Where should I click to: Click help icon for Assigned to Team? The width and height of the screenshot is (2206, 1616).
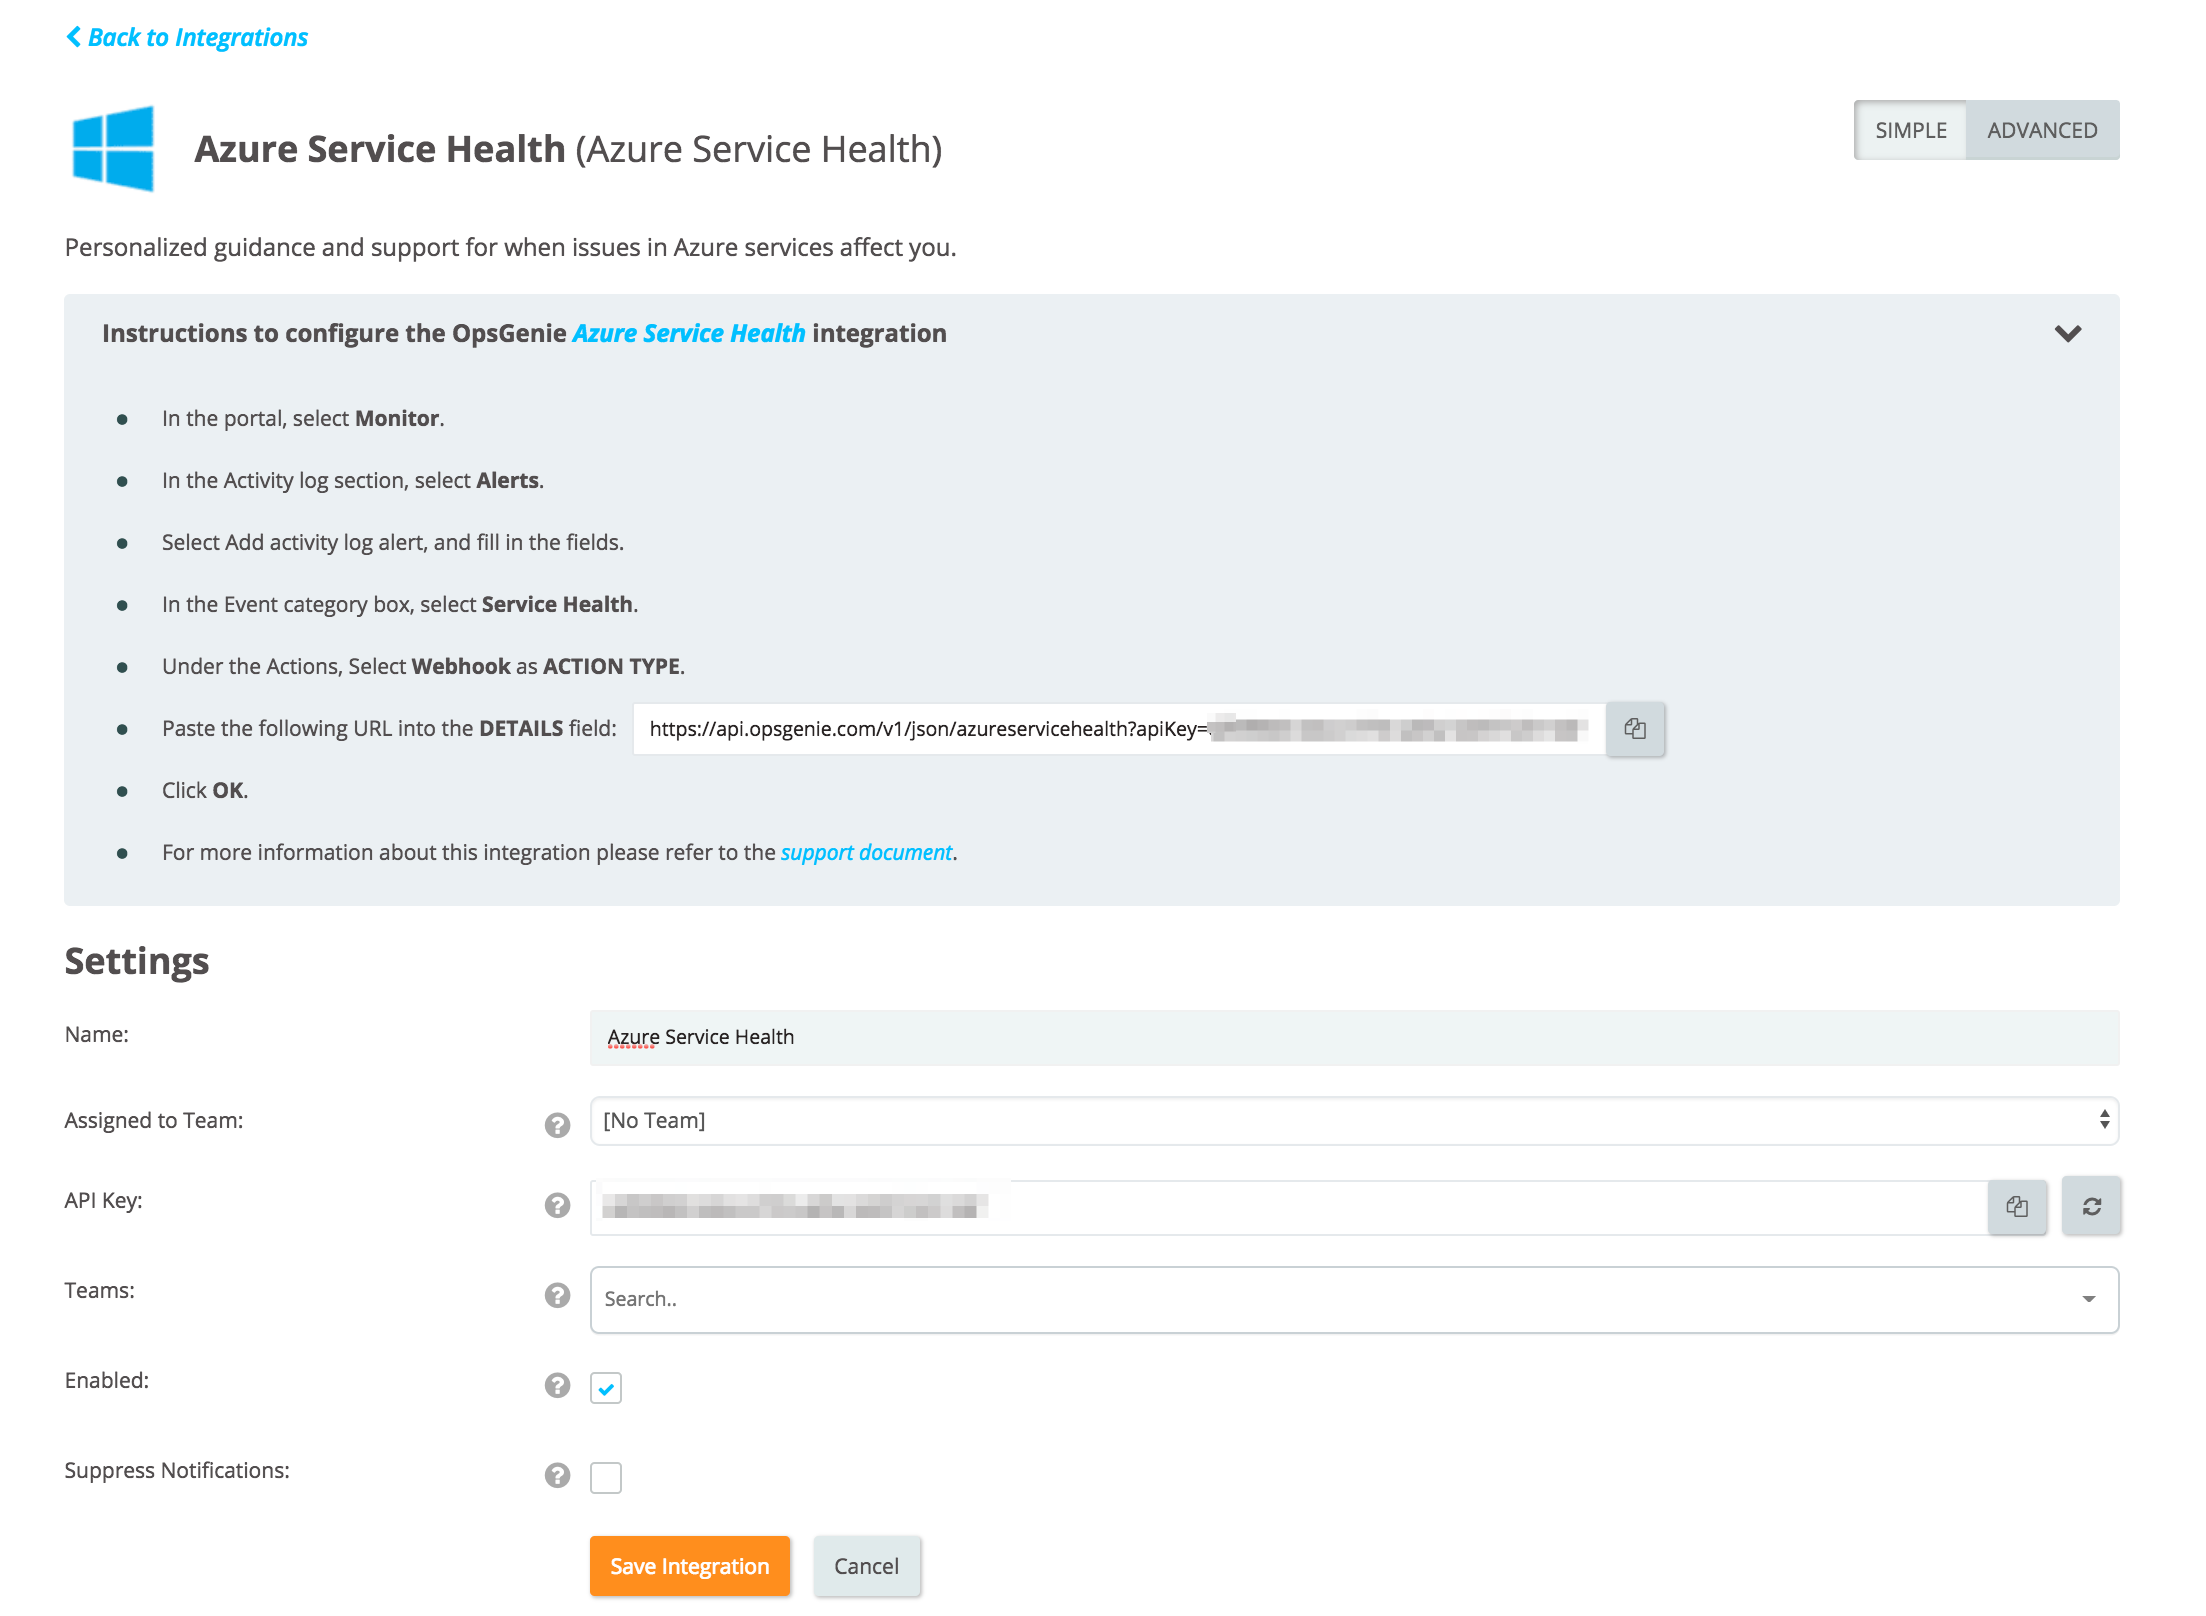557,1125
